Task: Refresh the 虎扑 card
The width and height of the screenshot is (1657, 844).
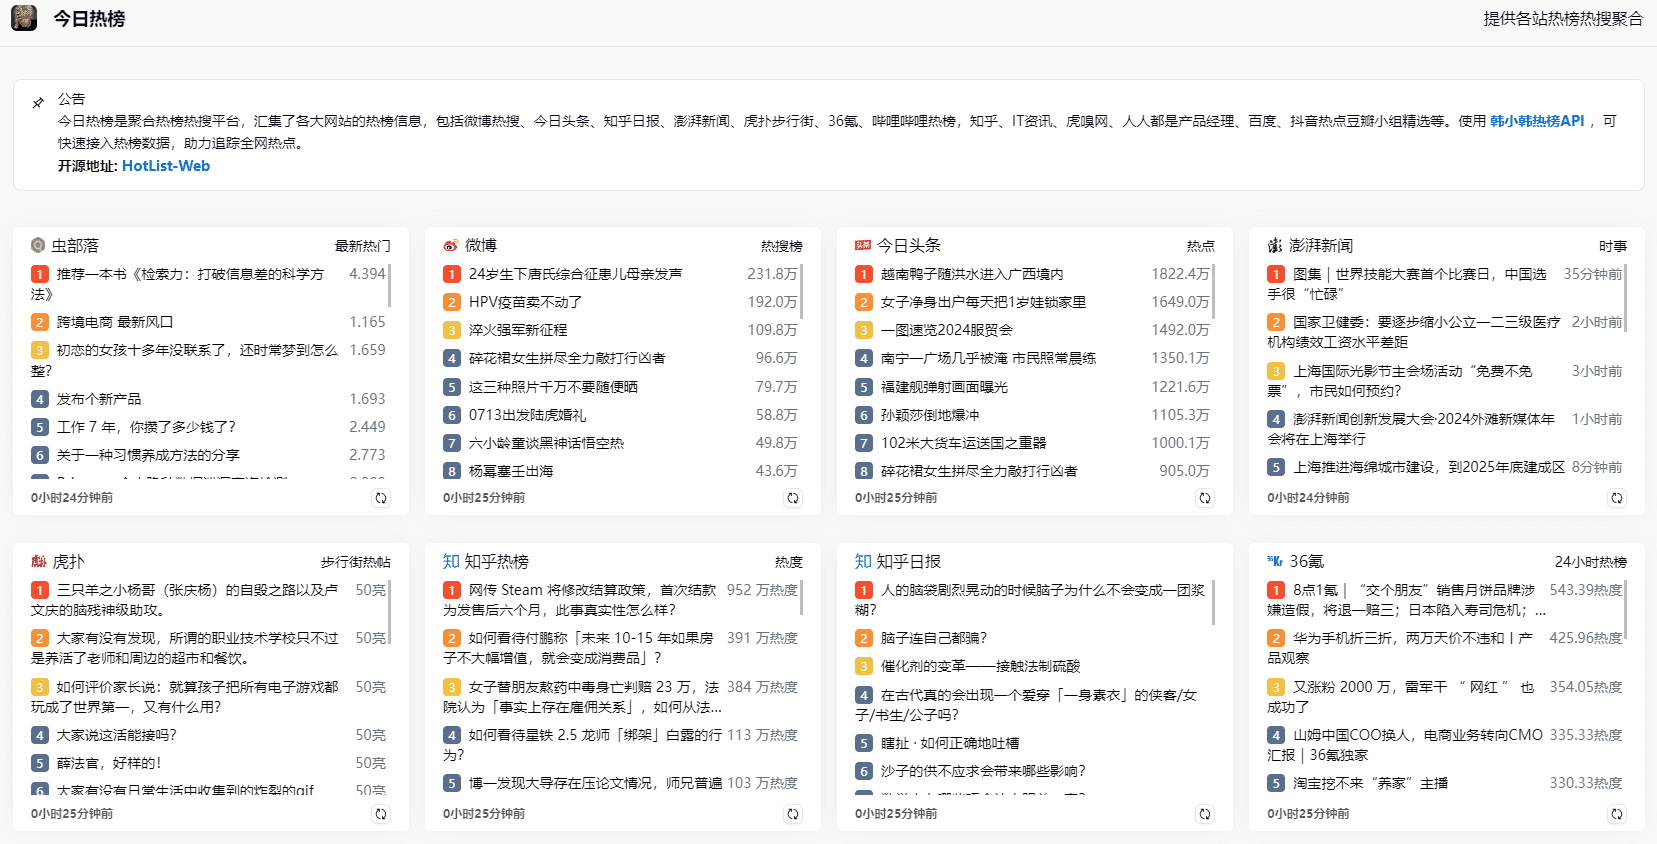Action: click(380, 814)
